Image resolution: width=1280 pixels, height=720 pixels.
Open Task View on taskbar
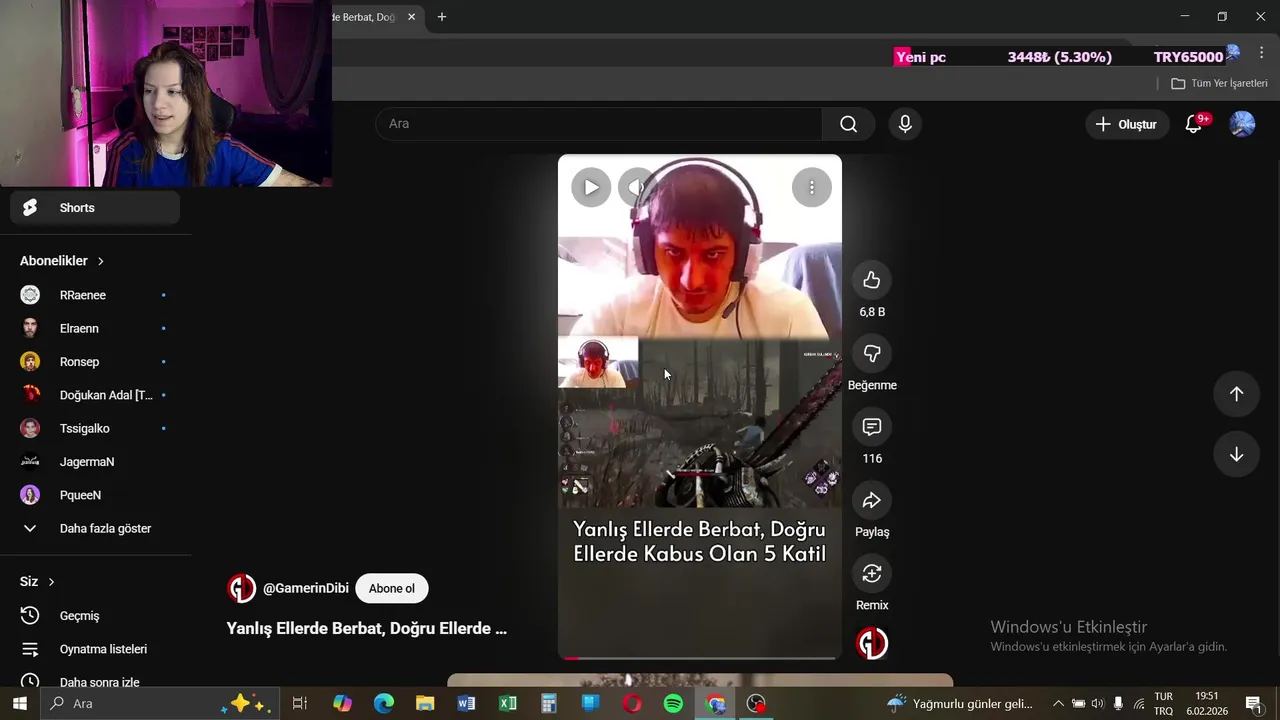pyautogui.click(x=299, y=704)
